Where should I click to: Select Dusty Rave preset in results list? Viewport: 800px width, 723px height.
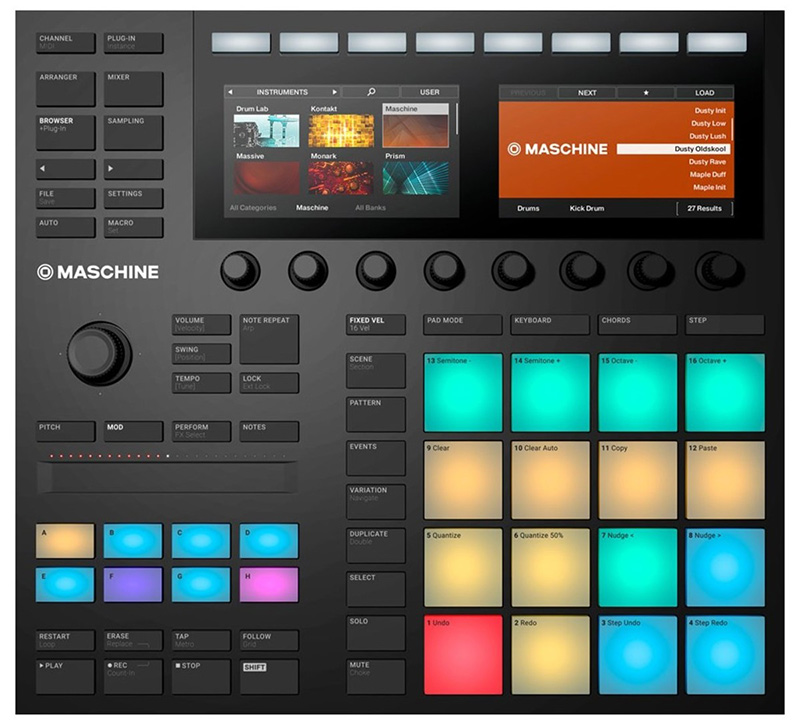click(707, 162)
